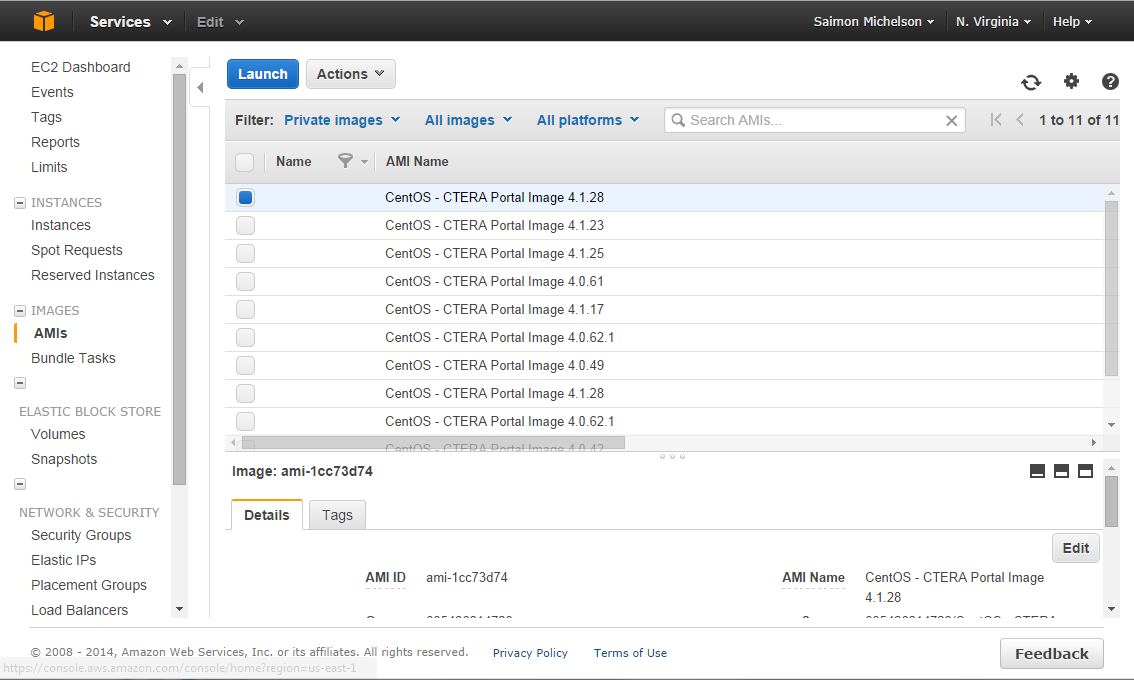Open the Saimon Michelson account menu
This screenshot has height=680, width=1134.
click(x=874, y=22)
